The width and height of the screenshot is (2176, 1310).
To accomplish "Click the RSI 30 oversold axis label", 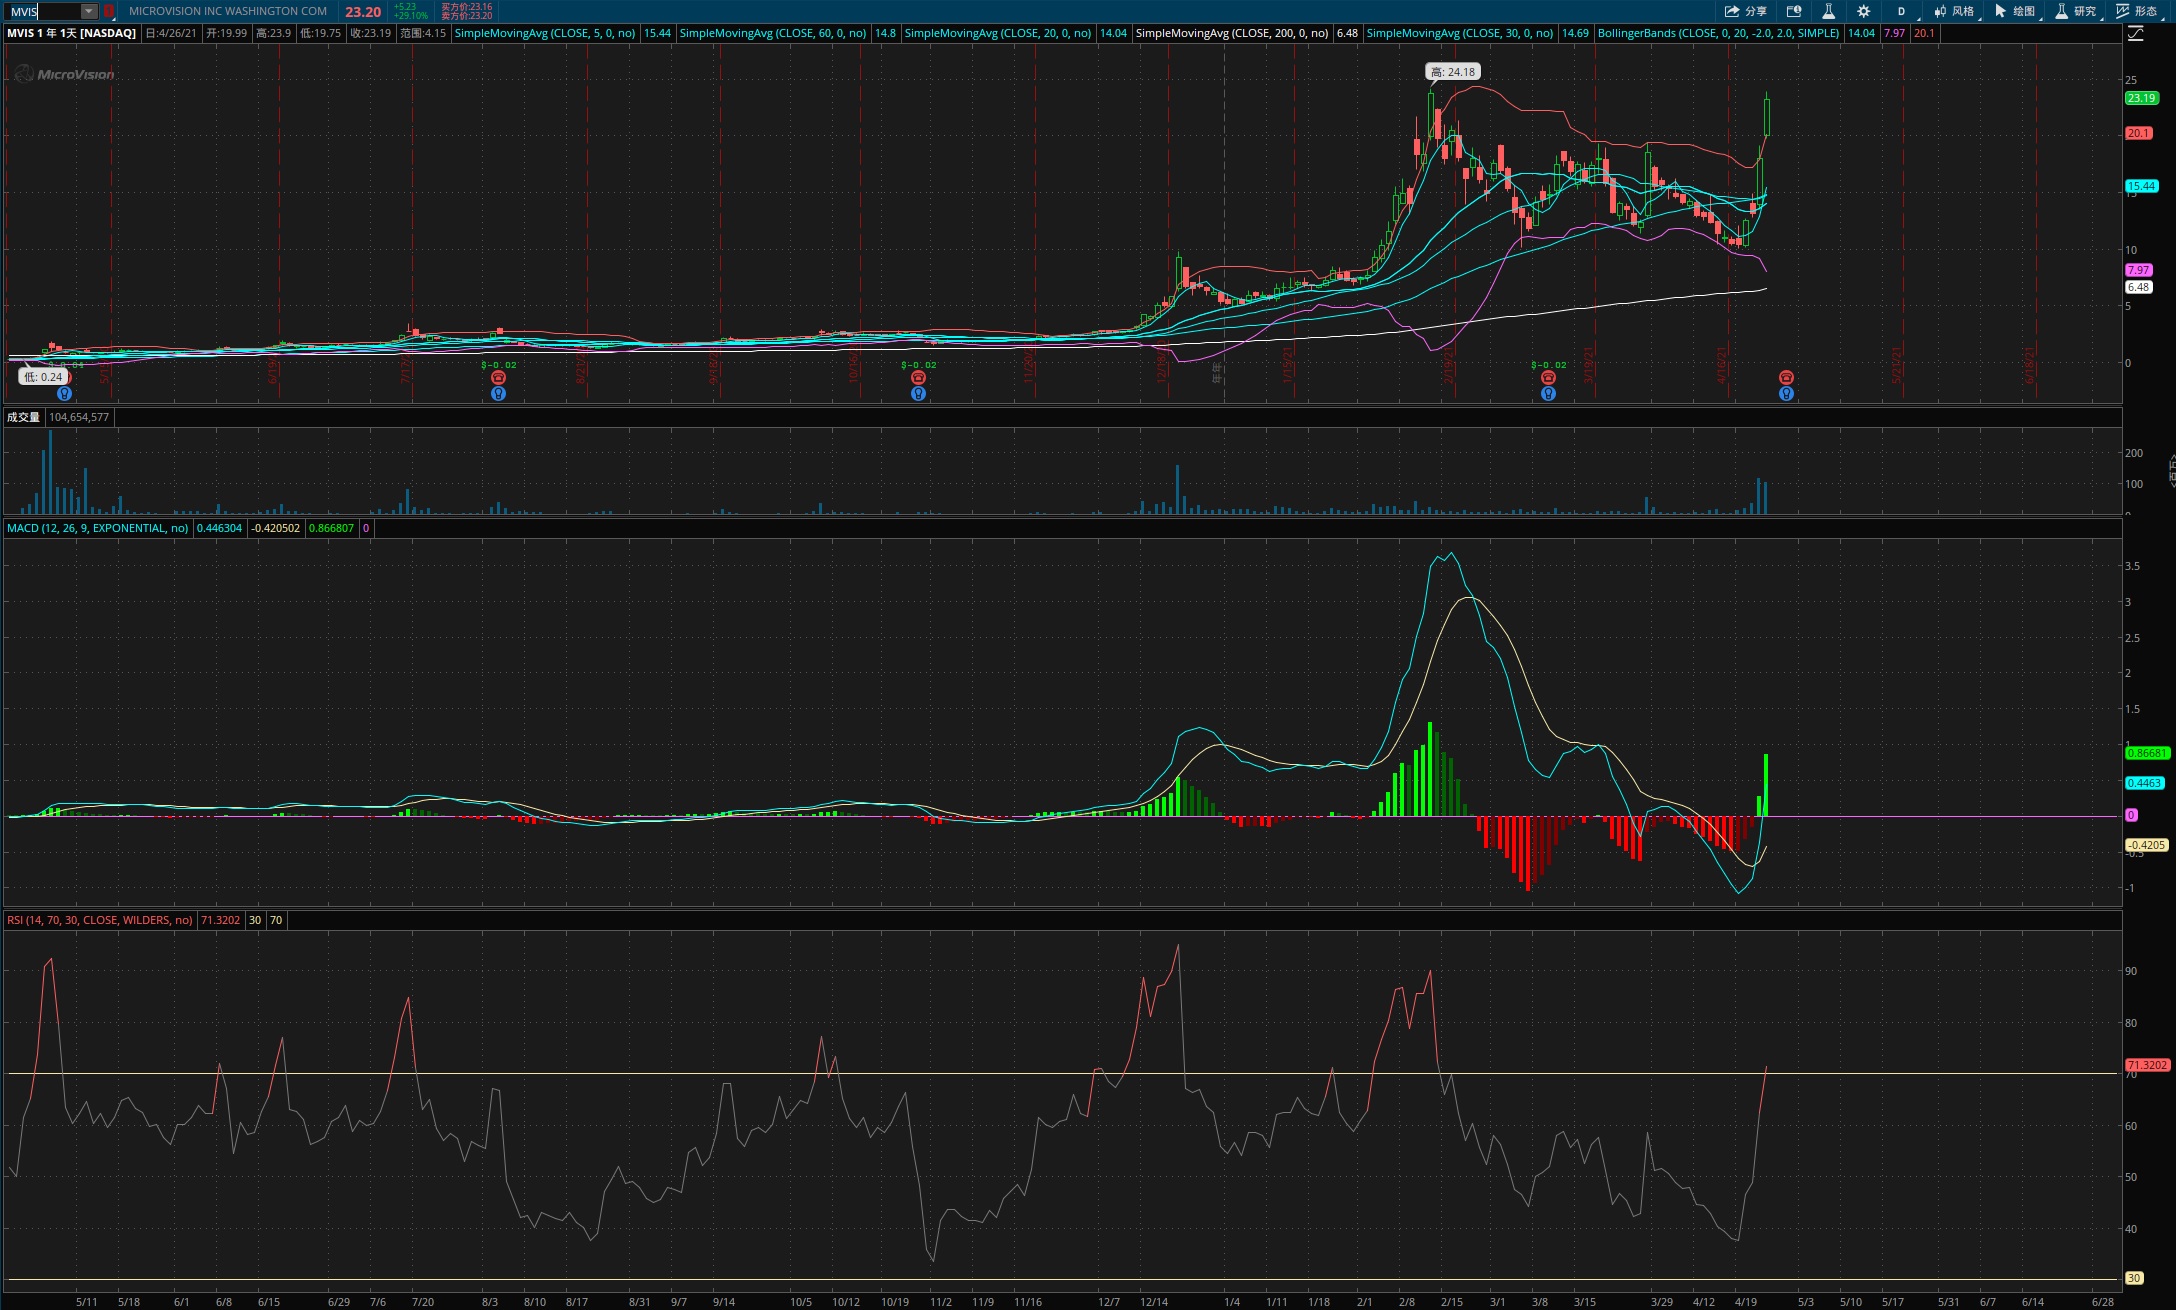I will coord(2133,1278).
